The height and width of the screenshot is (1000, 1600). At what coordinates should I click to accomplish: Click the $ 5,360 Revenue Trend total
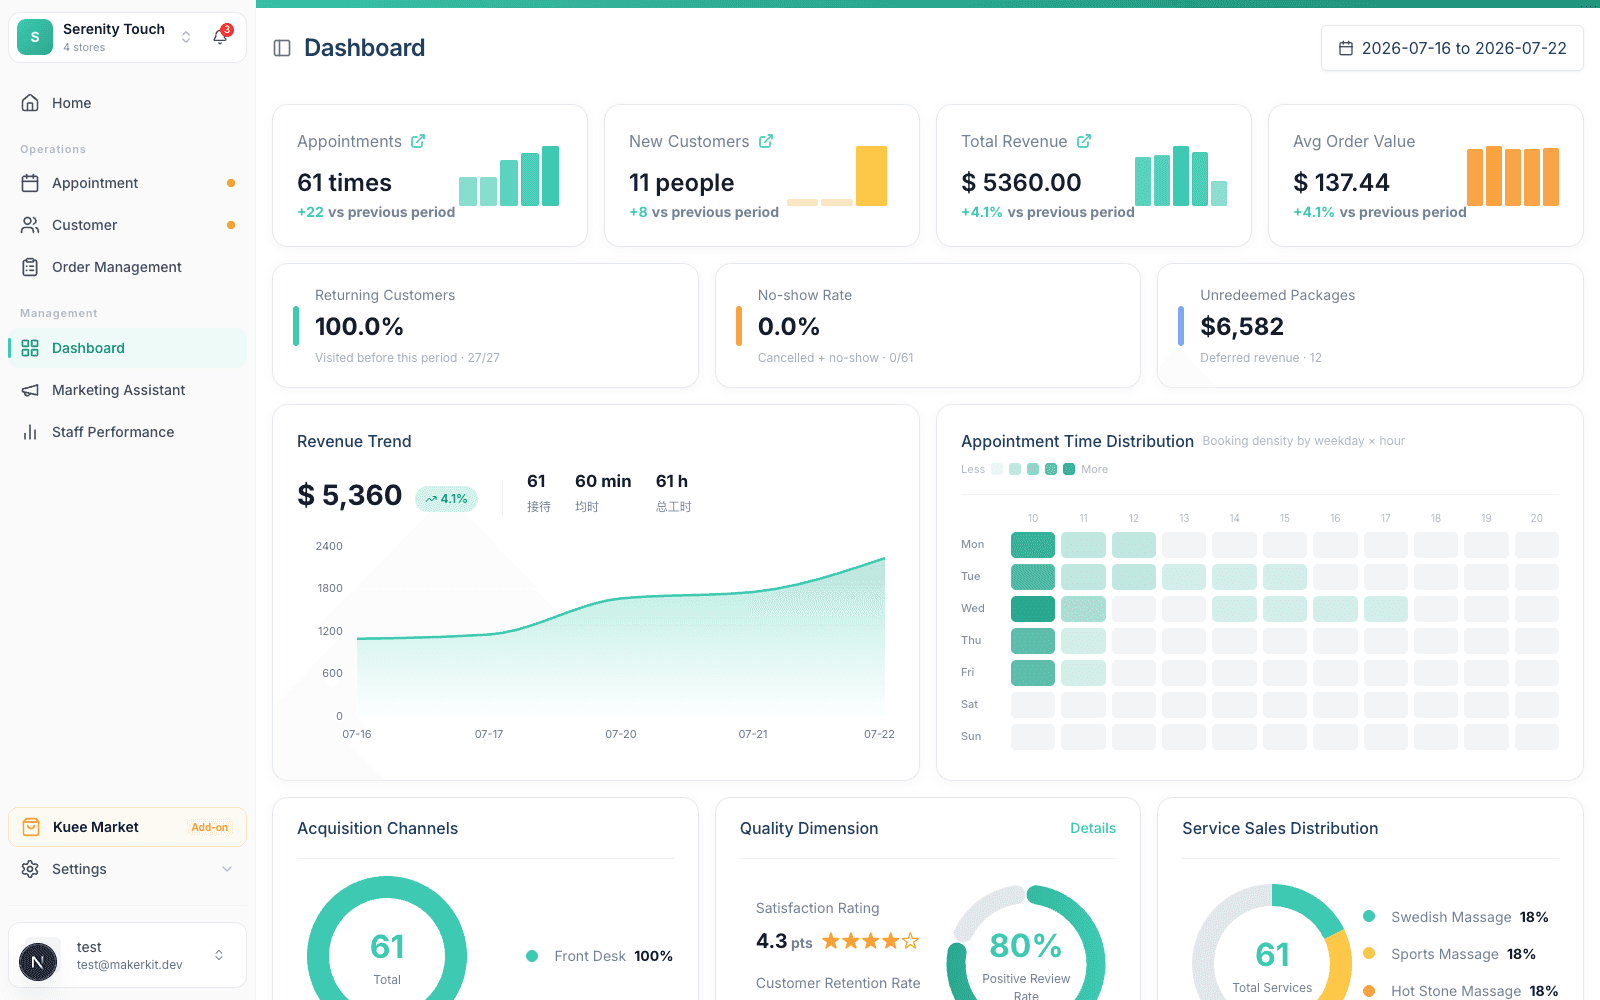click(350, 495)
